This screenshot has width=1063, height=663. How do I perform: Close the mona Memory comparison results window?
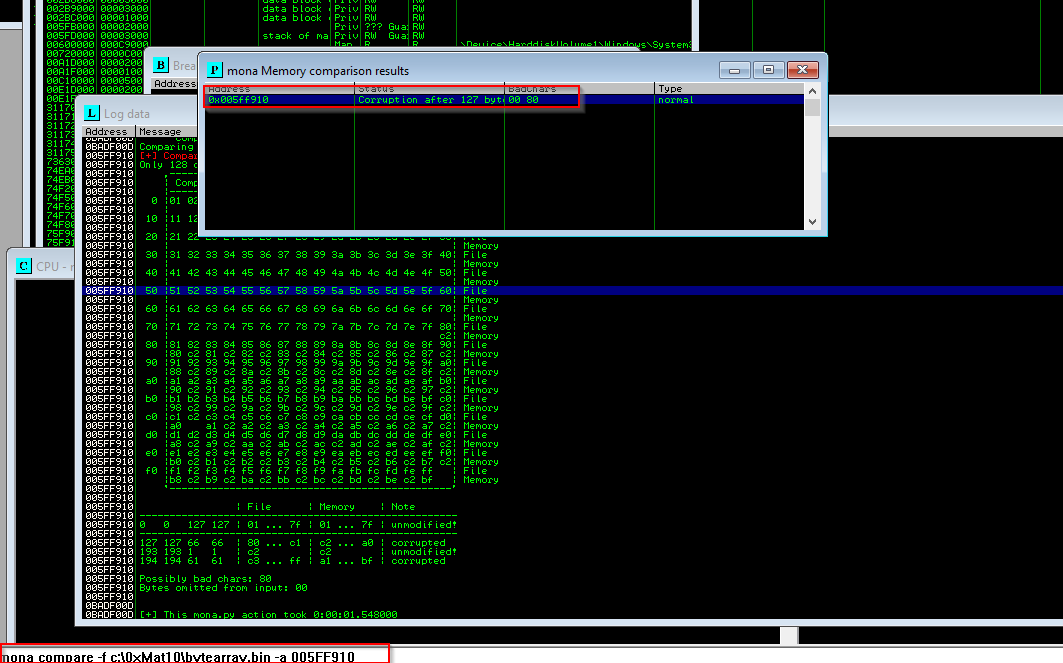point(802,70)
